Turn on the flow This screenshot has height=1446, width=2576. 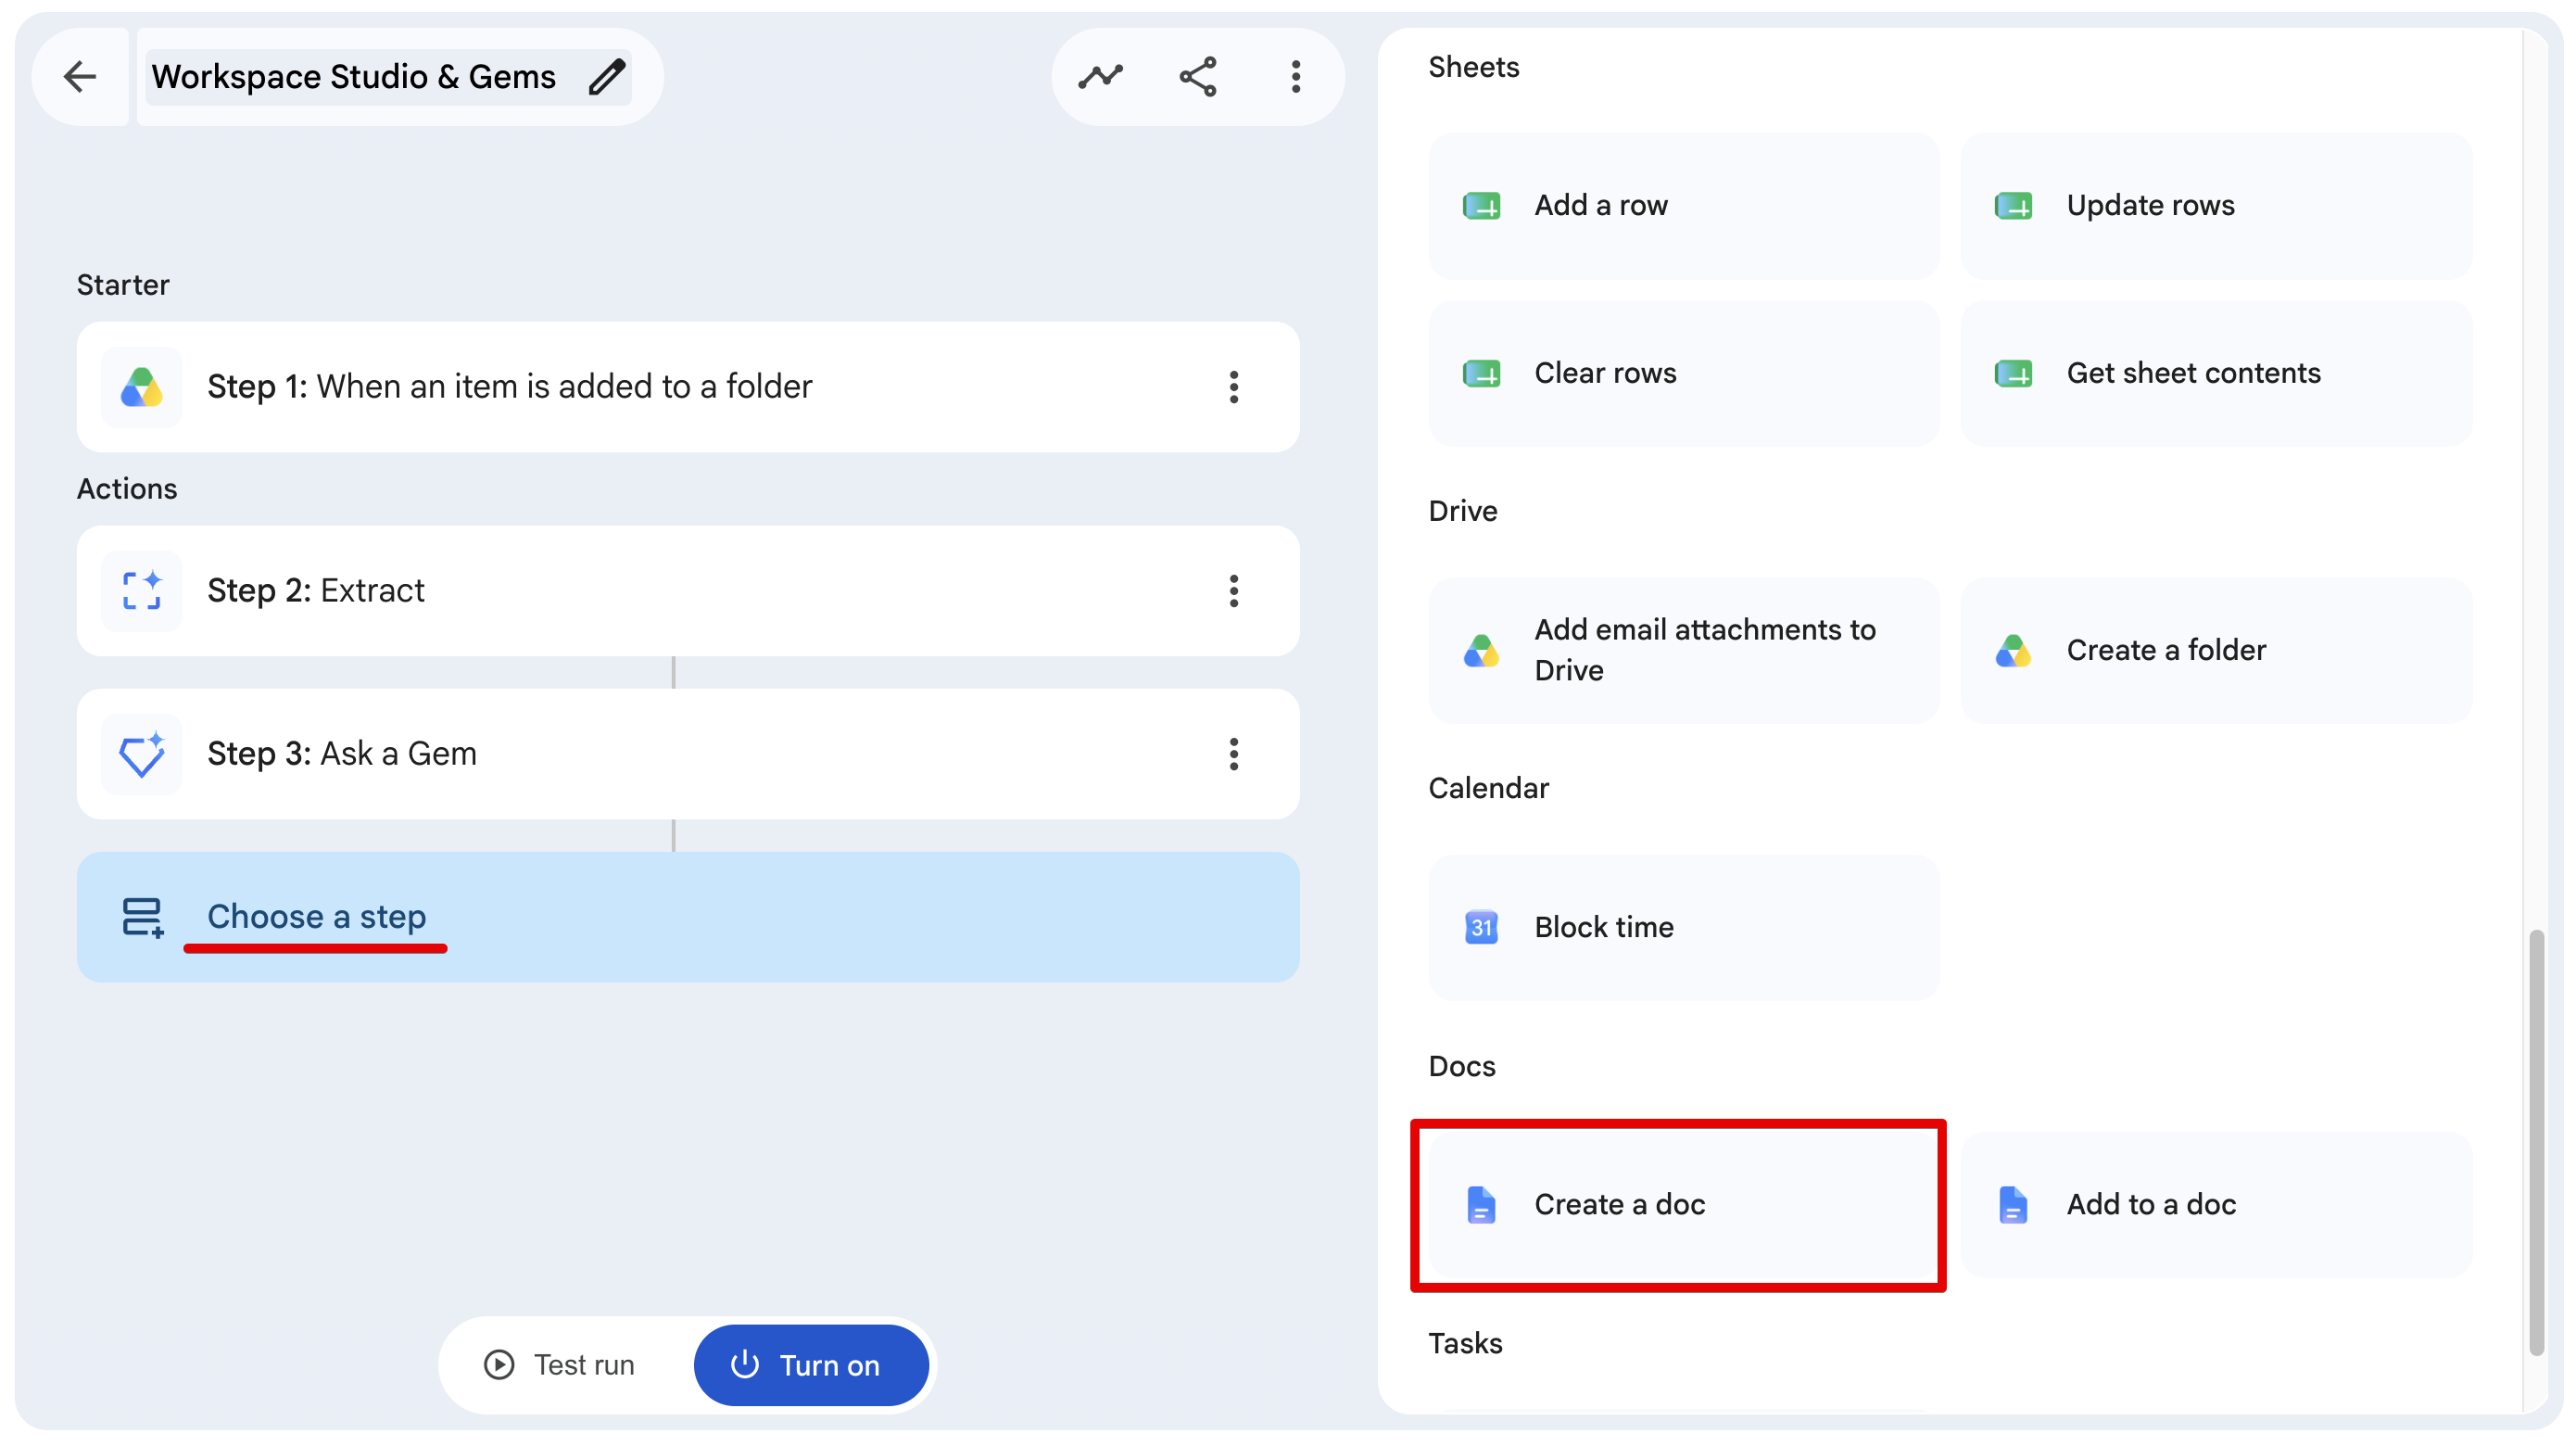[811, 1365]
